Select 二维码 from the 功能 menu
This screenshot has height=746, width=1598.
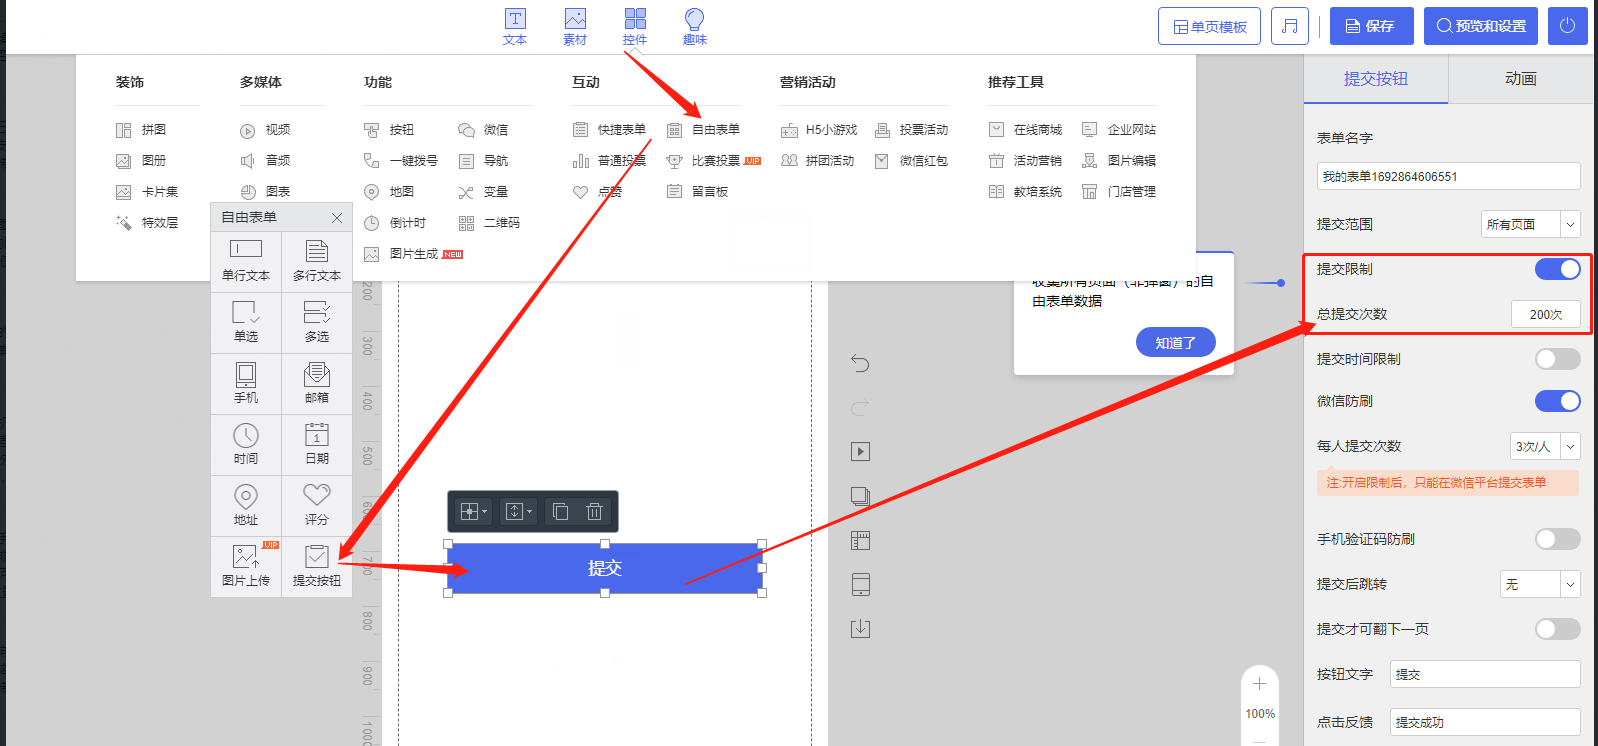(489, 223)
